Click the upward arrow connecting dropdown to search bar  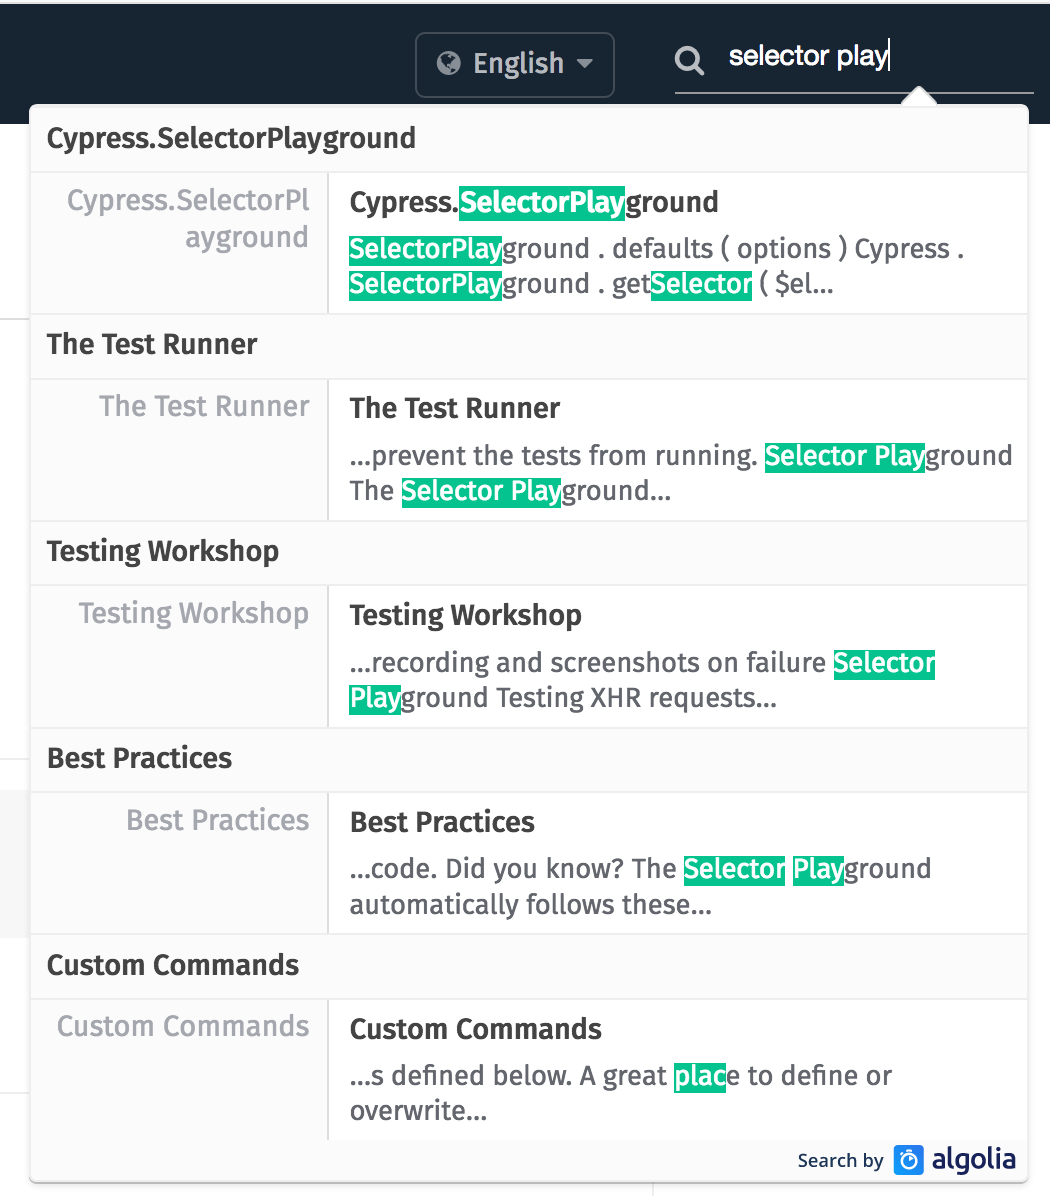918,98
